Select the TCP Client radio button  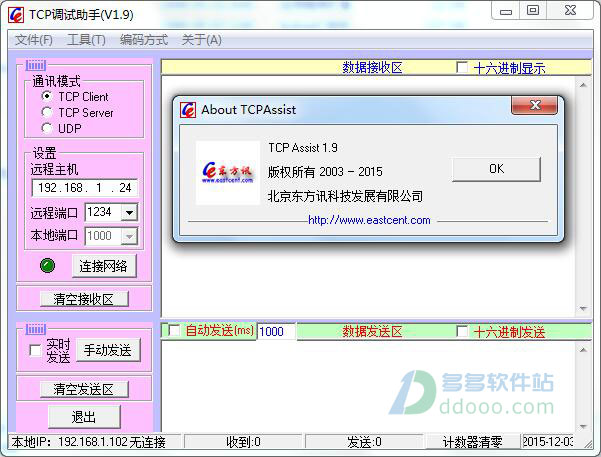47,96
